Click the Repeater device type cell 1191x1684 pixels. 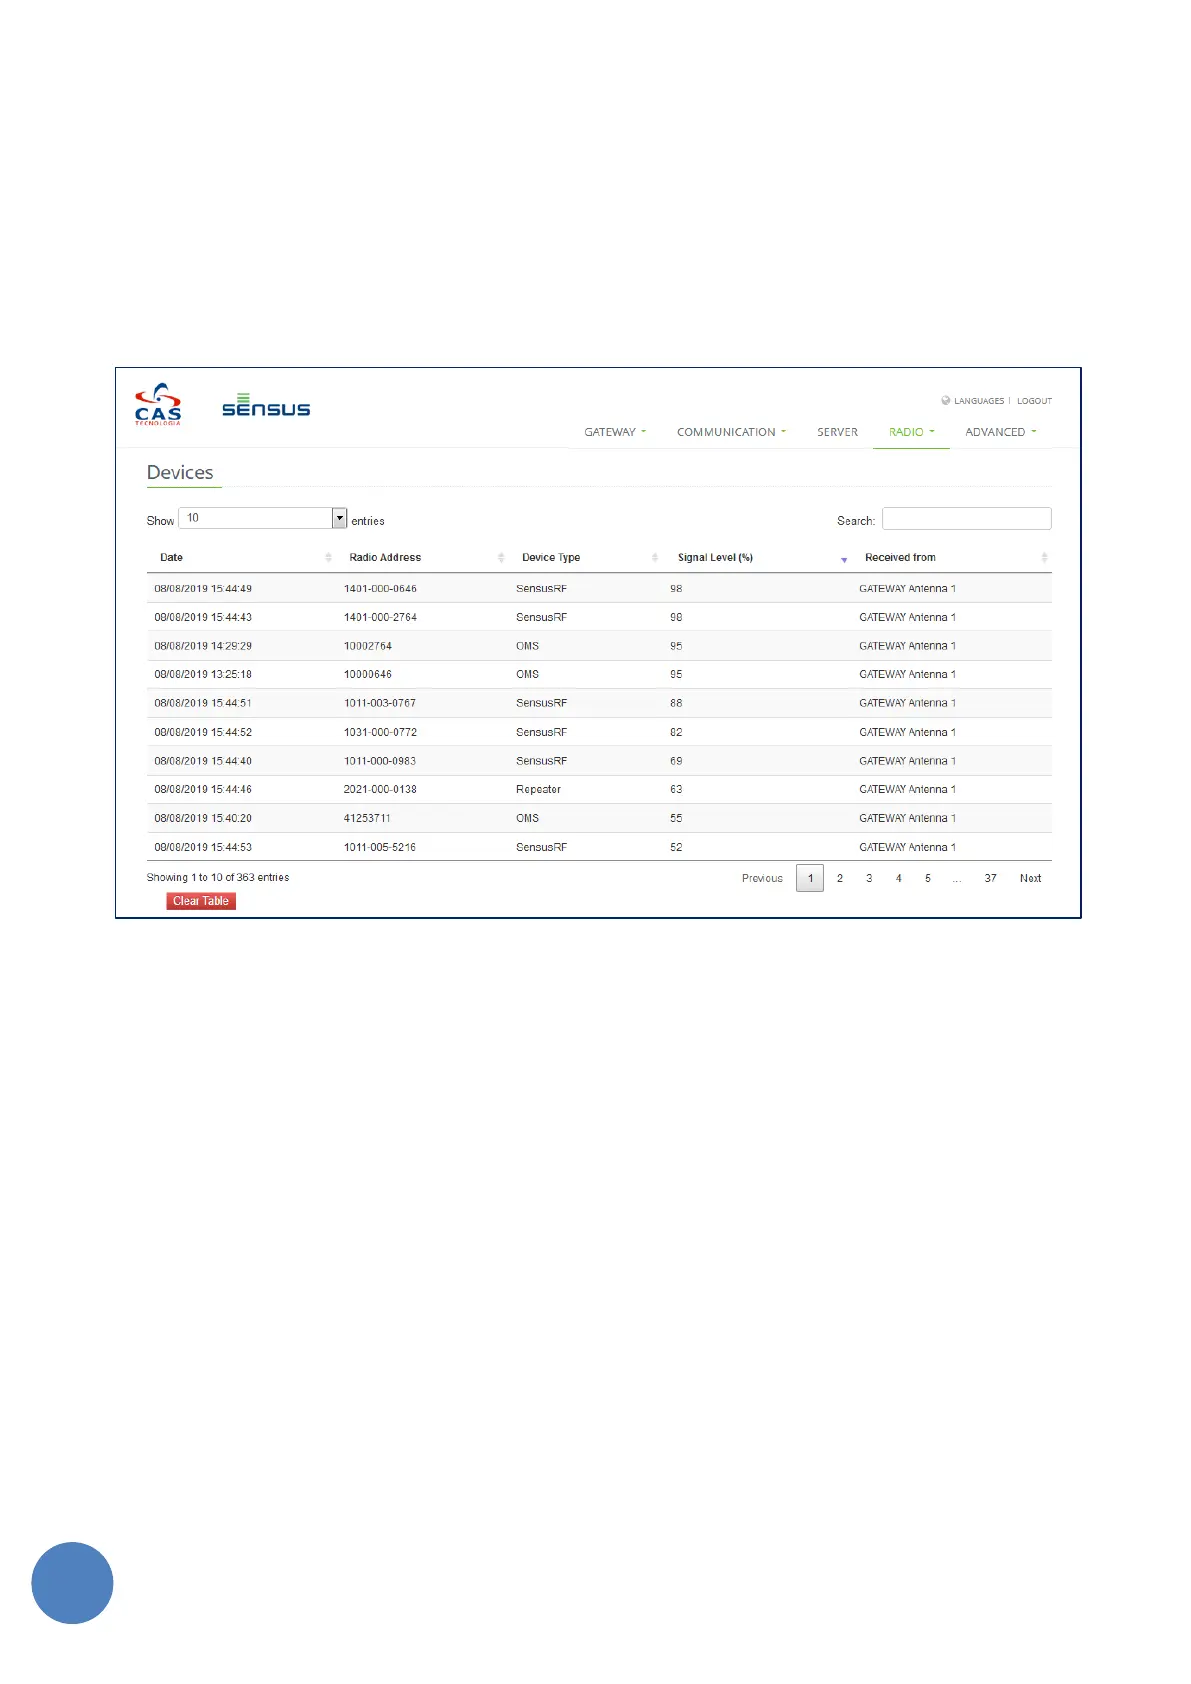coord(538,789)
